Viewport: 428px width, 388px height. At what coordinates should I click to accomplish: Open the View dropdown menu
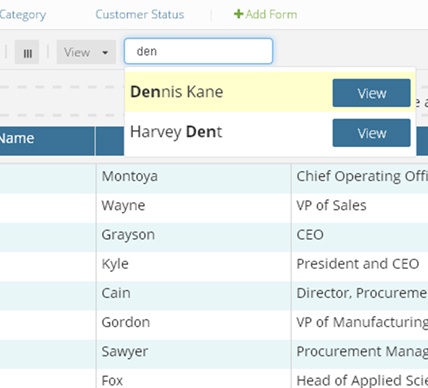click(86, 52)
